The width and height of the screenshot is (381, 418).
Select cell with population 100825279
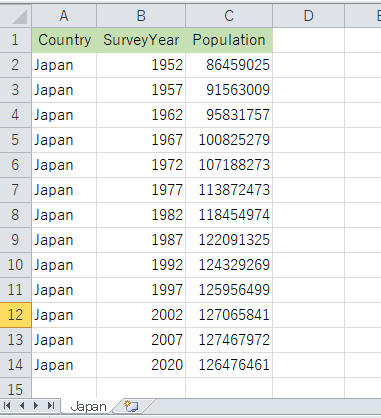pos(229,140)
